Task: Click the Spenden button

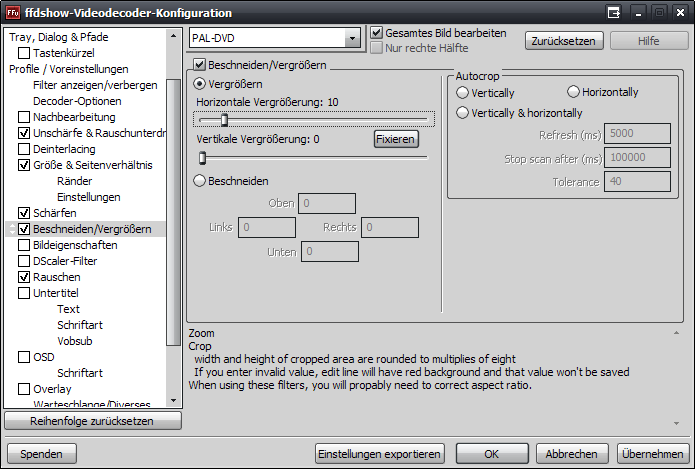Action: click(42, 454)
